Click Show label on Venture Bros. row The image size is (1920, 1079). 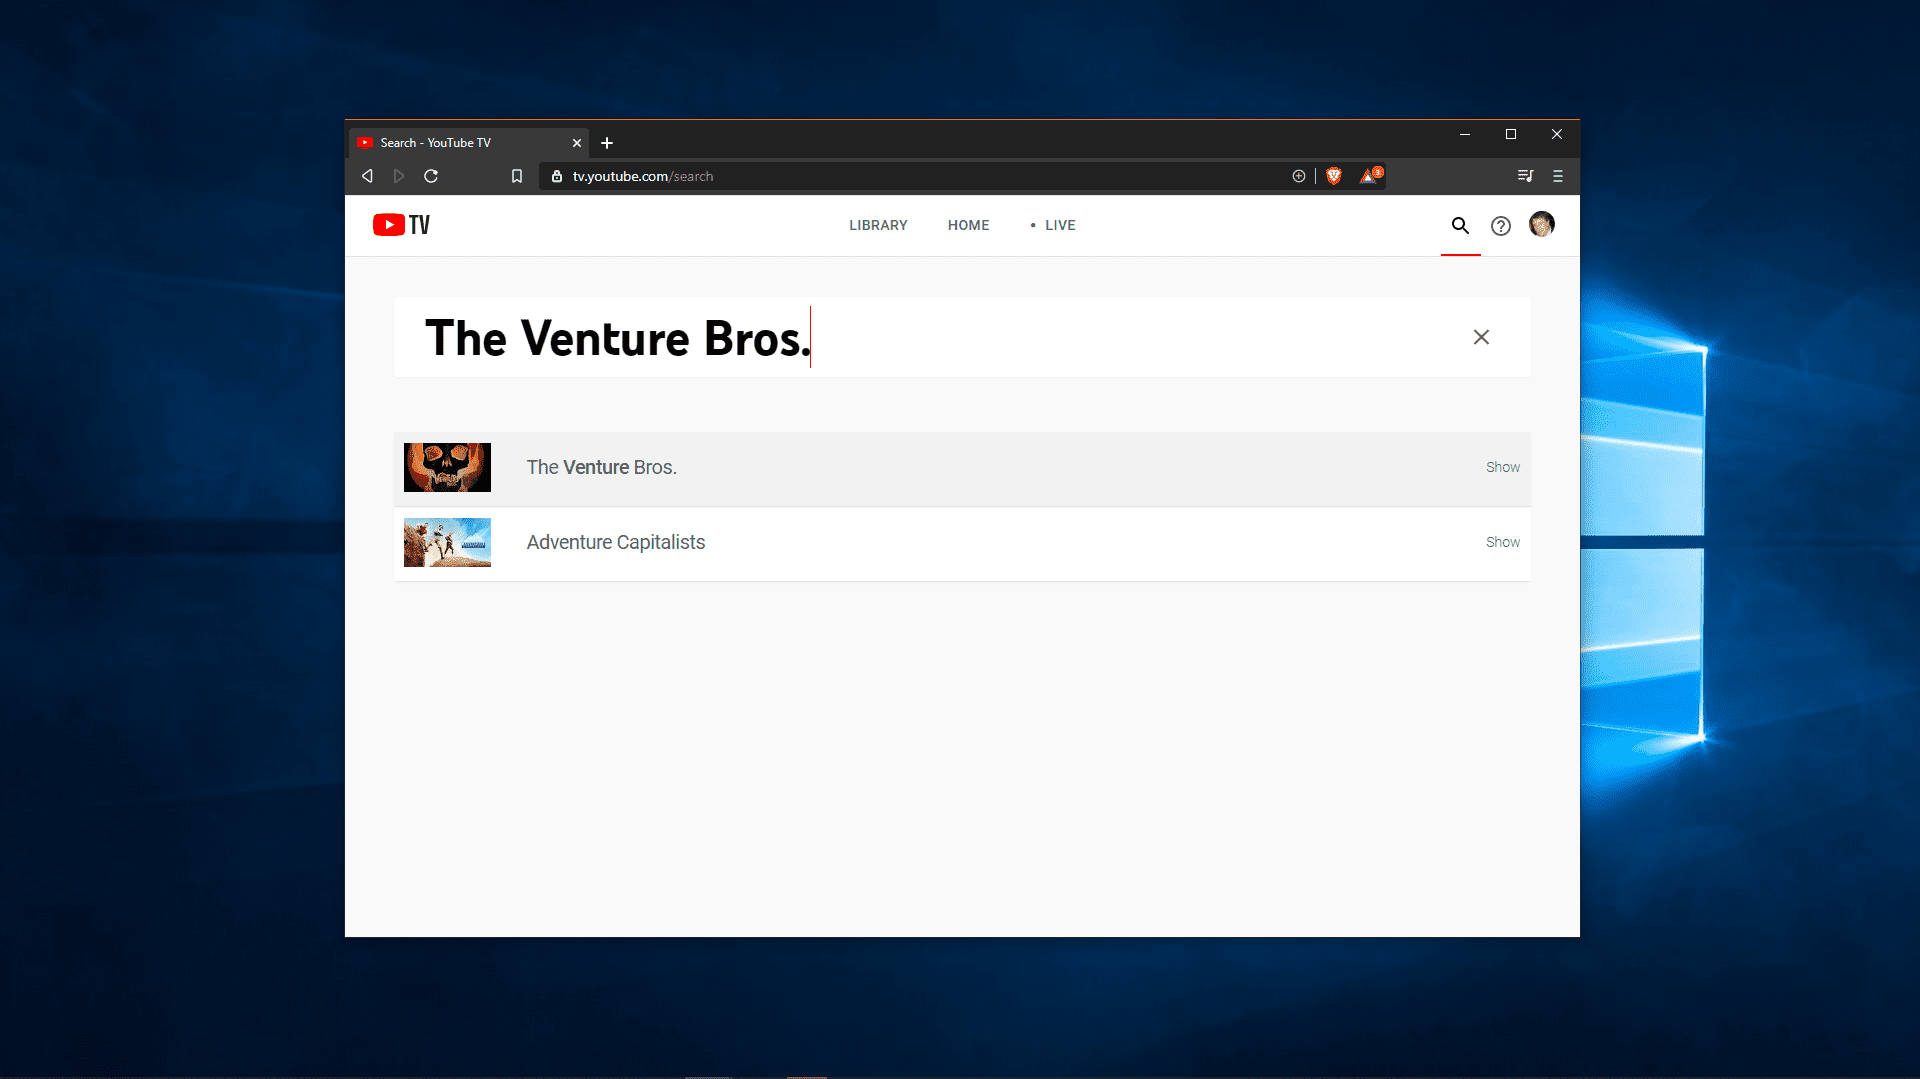(1502, 467)
